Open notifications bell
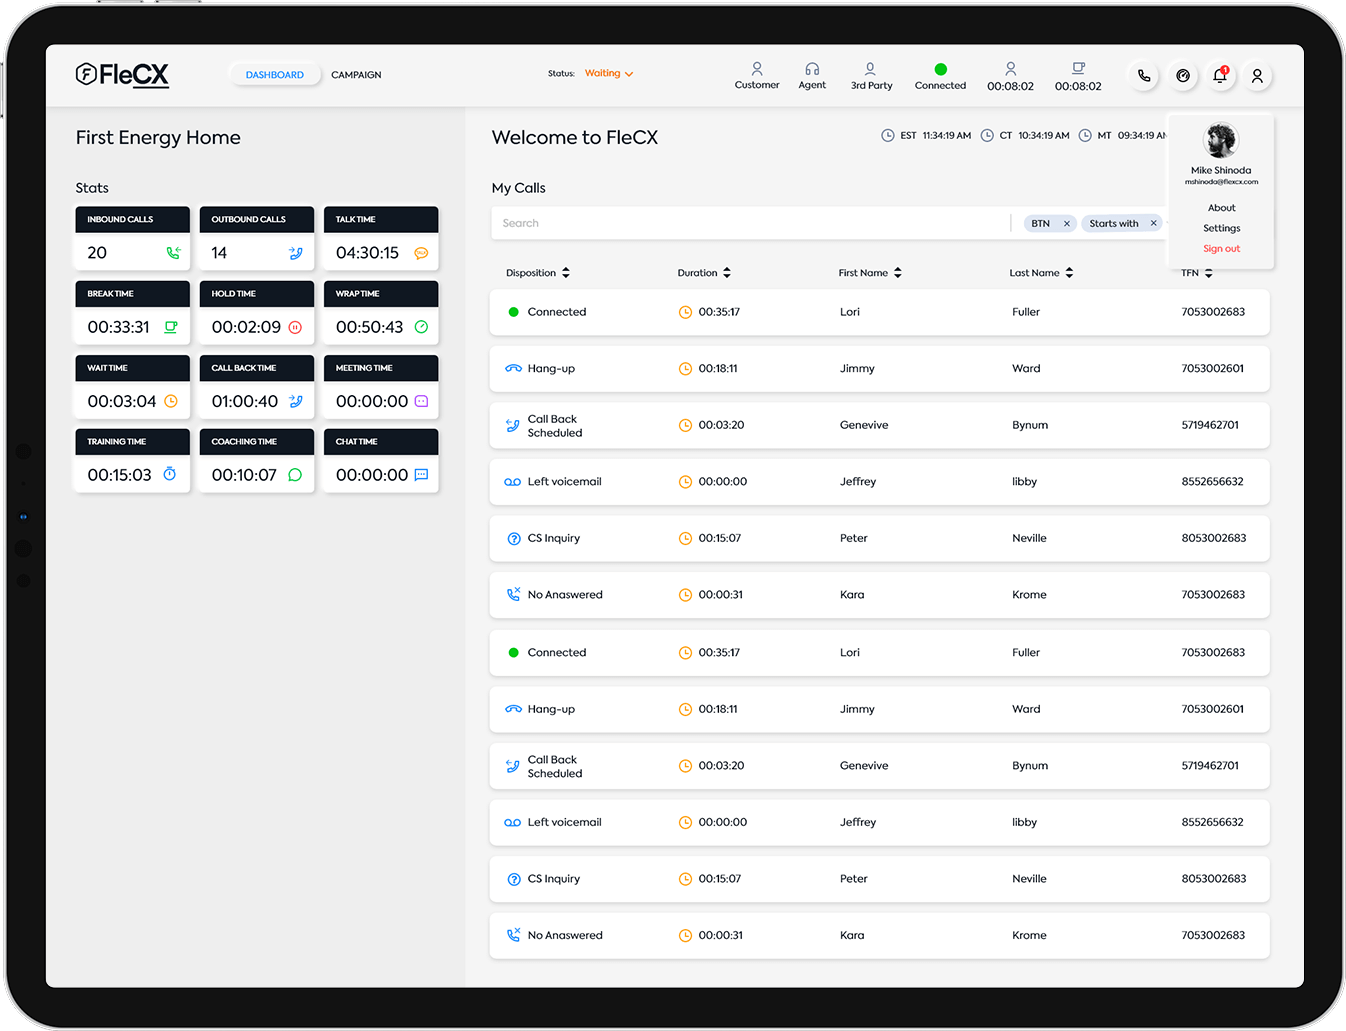1346x1031 pixels. coord(1220,76)
